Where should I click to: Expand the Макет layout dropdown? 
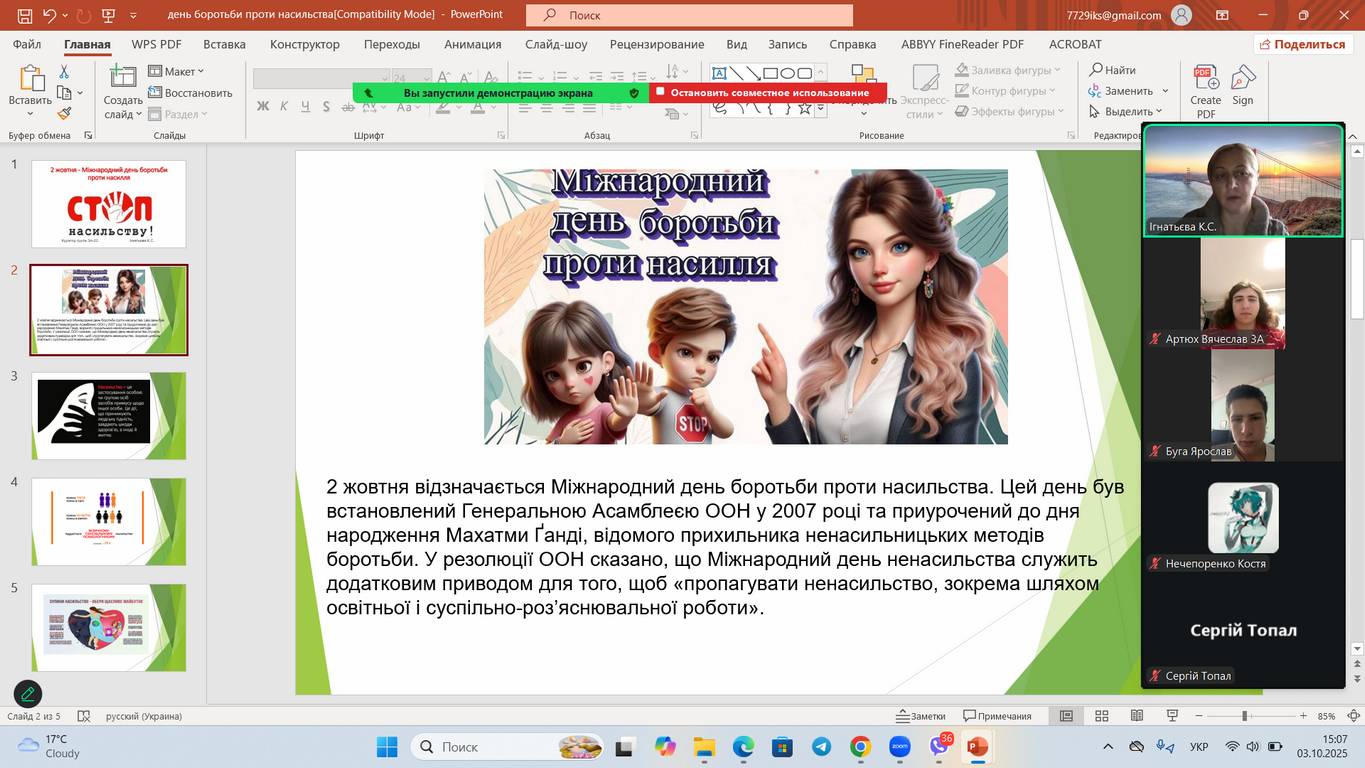(x=177, y=71)
